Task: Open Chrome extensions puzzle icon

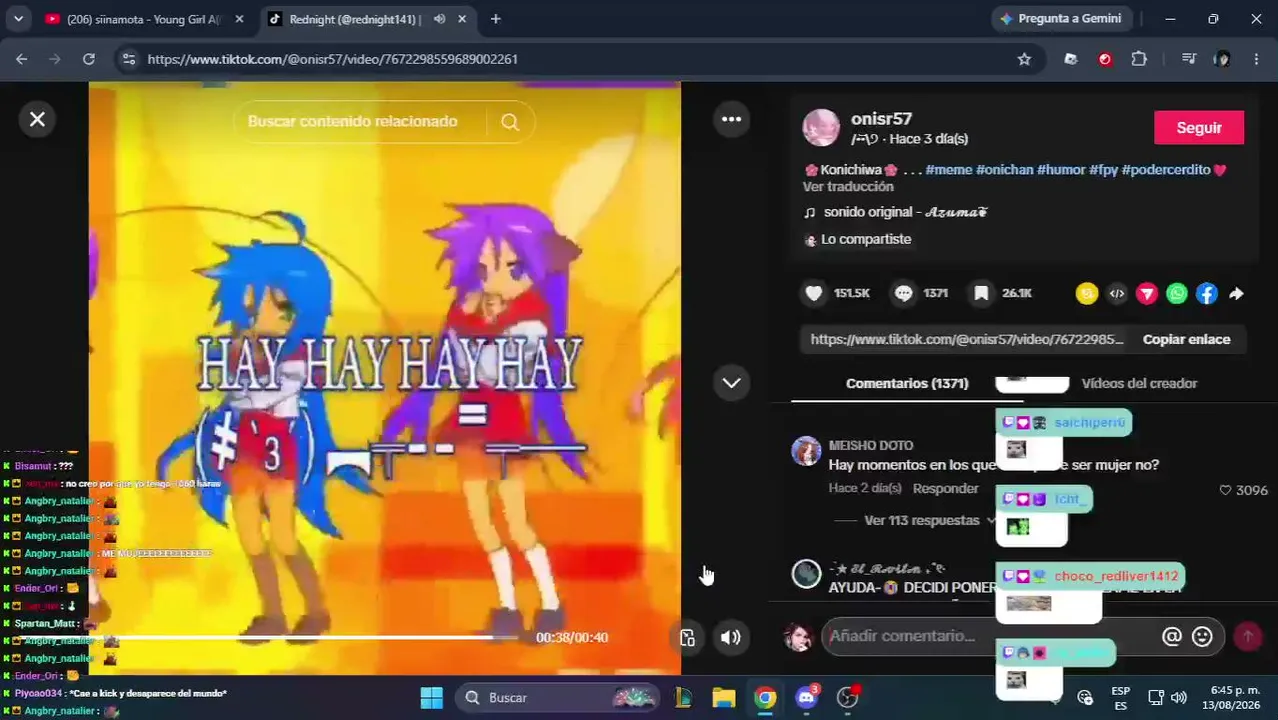Action: click(x=1139, y=59)
